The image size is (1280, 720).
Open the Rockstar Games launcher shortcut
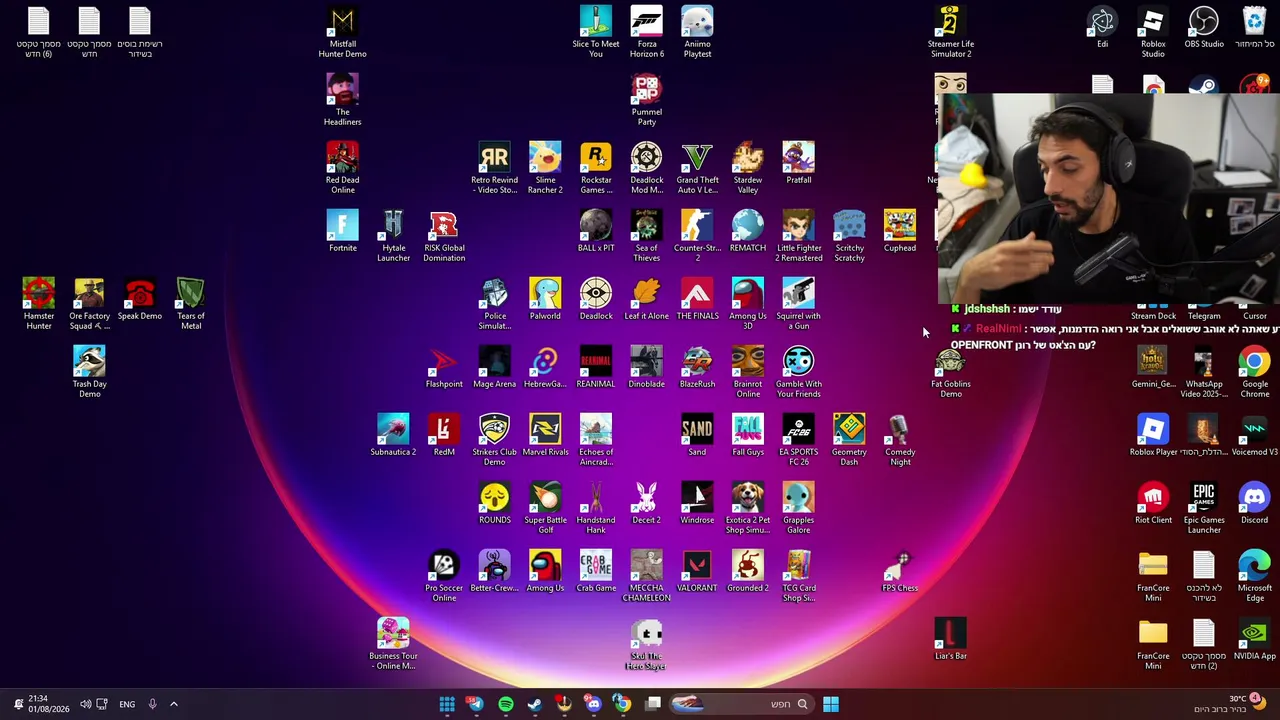click(x=596, y=168)
